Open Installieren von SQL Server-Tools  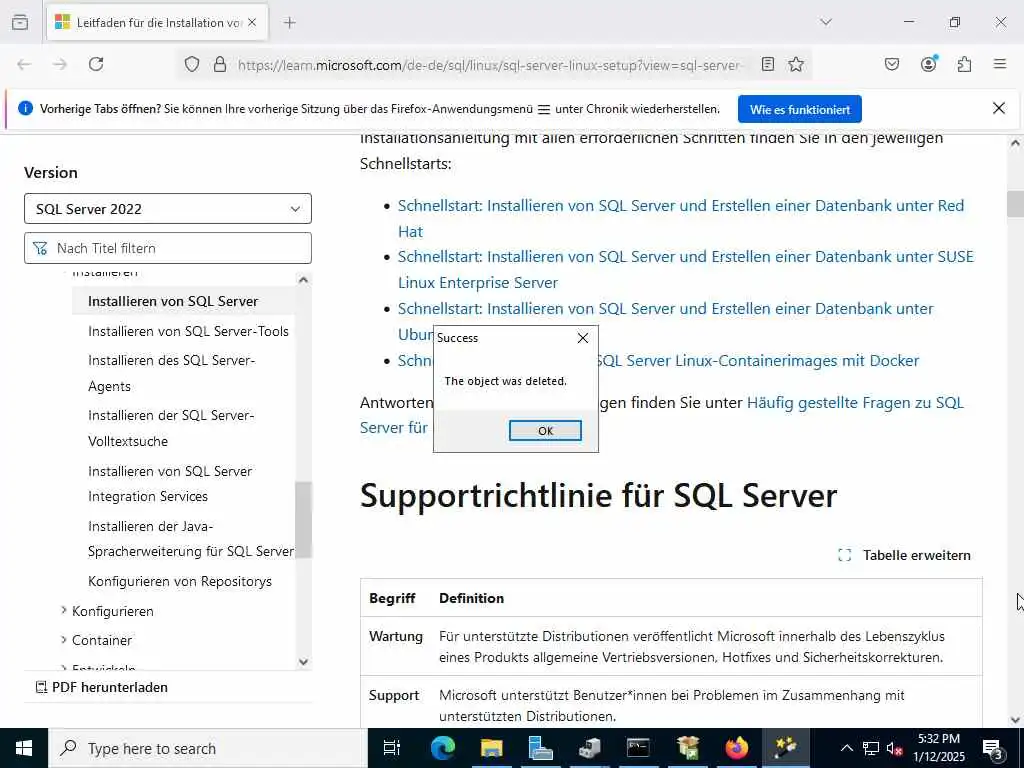pos(188,331)
